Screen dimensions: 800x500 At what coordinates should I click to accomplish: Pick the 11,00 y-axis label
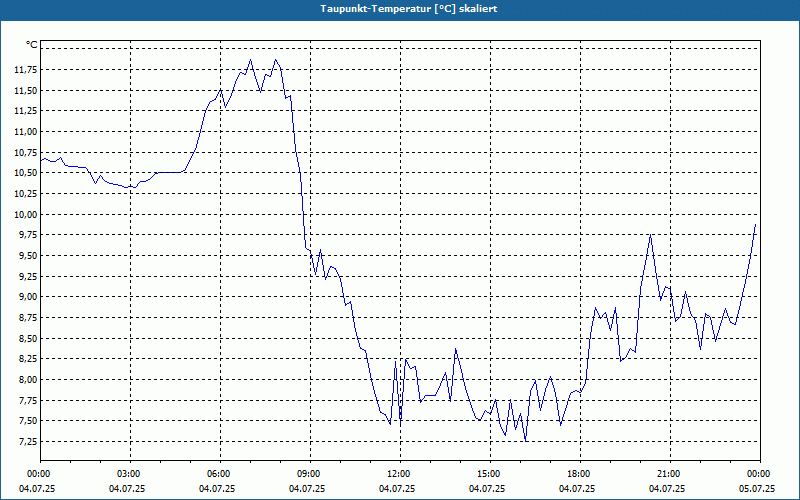point(26,132)
